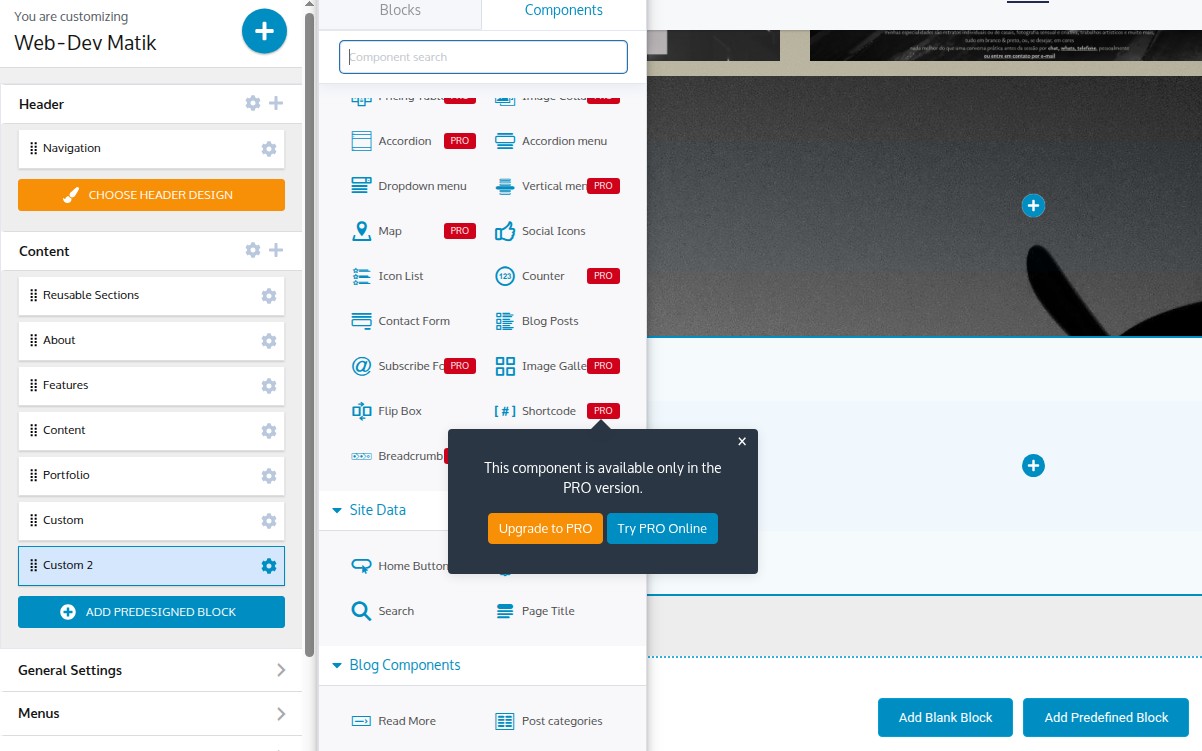Click the Blog Posts component icon
1202x751 pixels.
tap(505, 321)
